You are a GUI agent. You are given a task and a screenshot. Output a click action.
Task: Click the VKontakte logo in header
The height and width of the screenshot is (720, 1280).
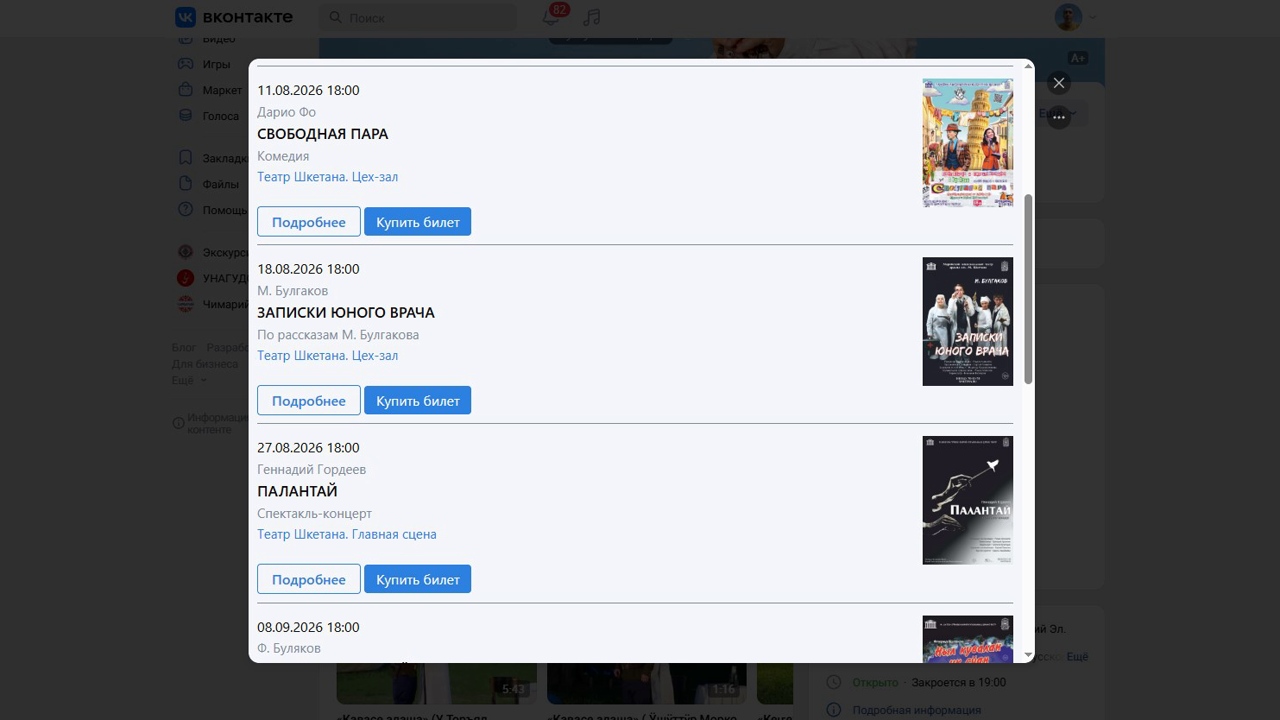234,17
